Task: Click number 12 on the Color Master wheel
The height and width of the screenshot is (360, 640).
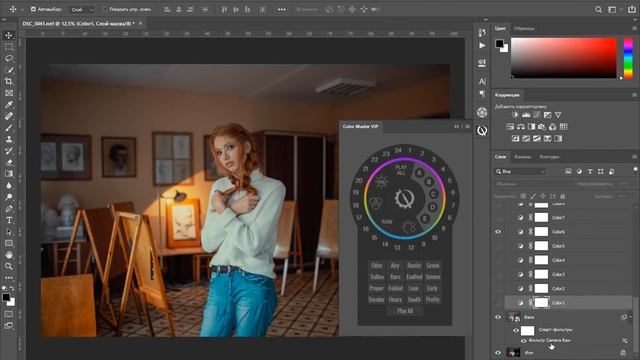Action: (x=411, y=247)
